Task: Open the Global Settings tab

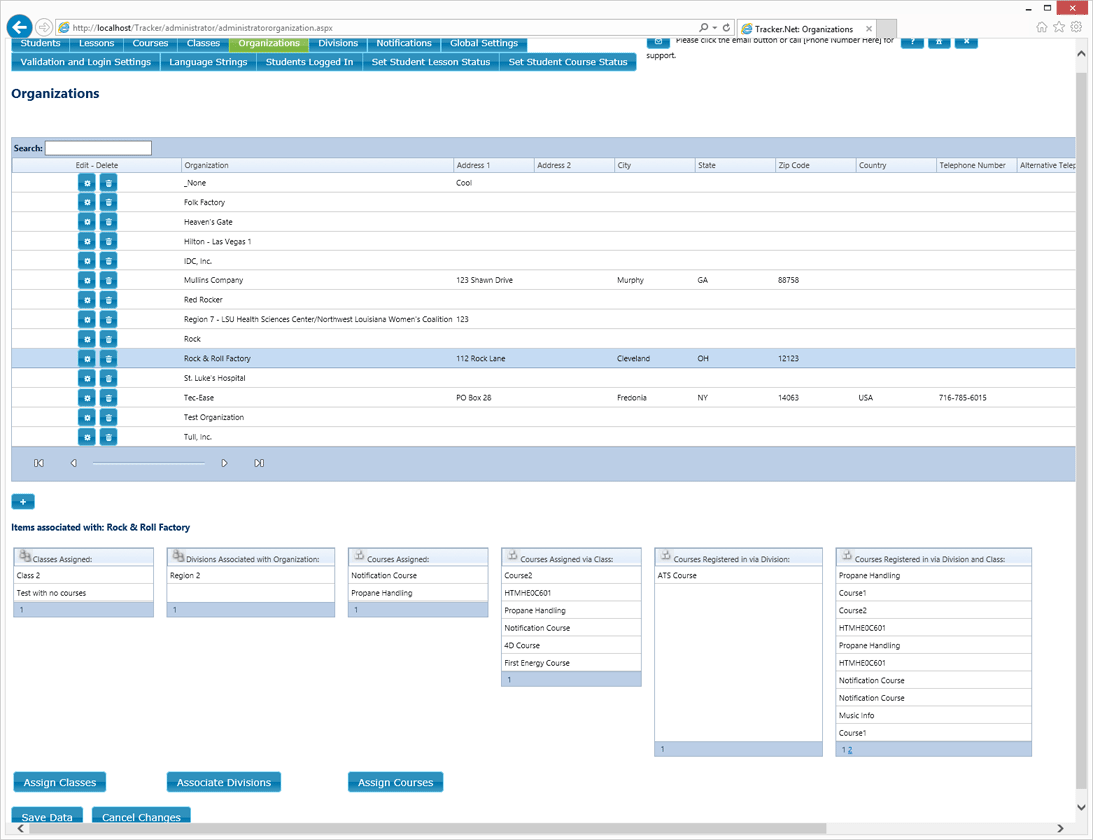Action: [484, 44]
